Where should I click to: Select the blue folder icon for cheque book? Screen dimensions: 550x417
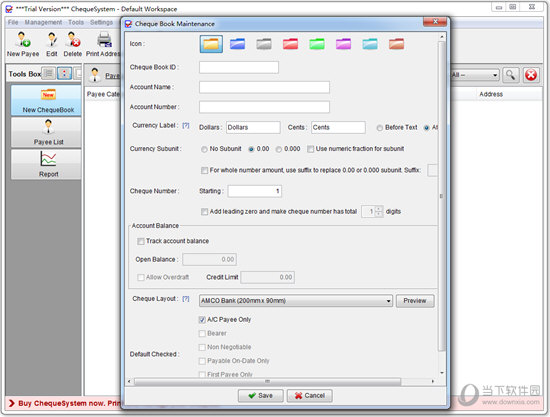tap(237, 44)
